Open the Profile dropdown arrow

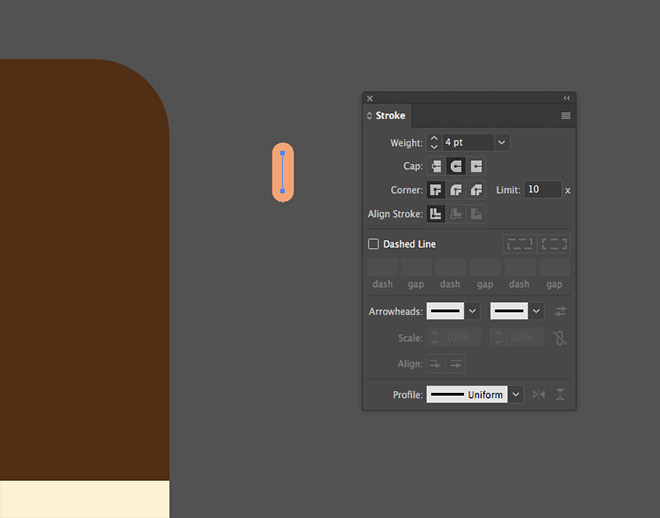click(516, 395)
